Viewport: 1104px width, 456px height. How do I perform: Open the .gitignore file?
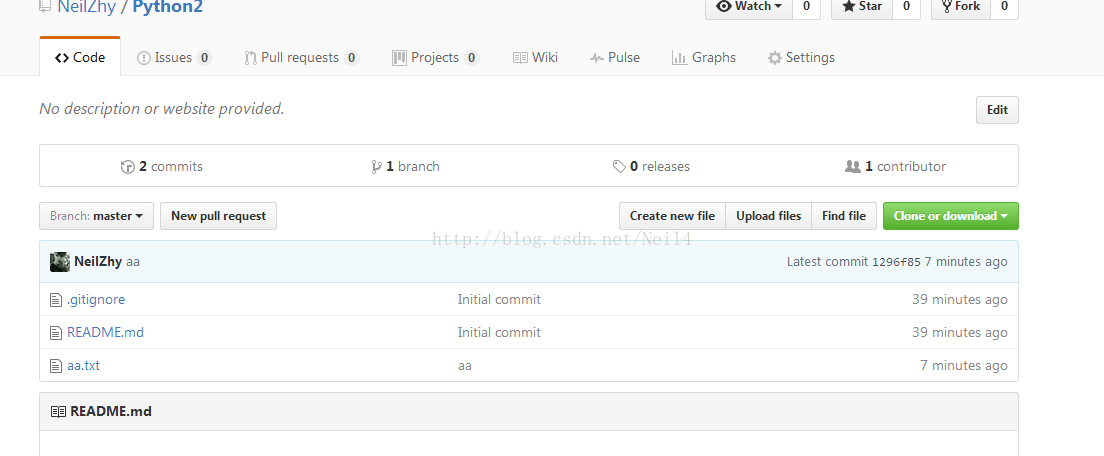pyautogui.click(x=96, y=299)
